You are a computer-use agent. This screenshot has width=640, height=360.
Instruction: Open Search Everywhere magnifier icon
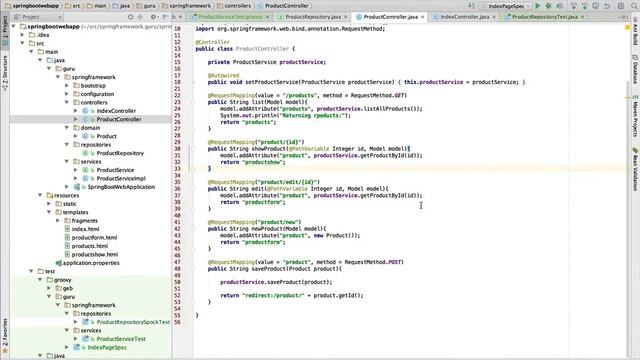[634, 6]
